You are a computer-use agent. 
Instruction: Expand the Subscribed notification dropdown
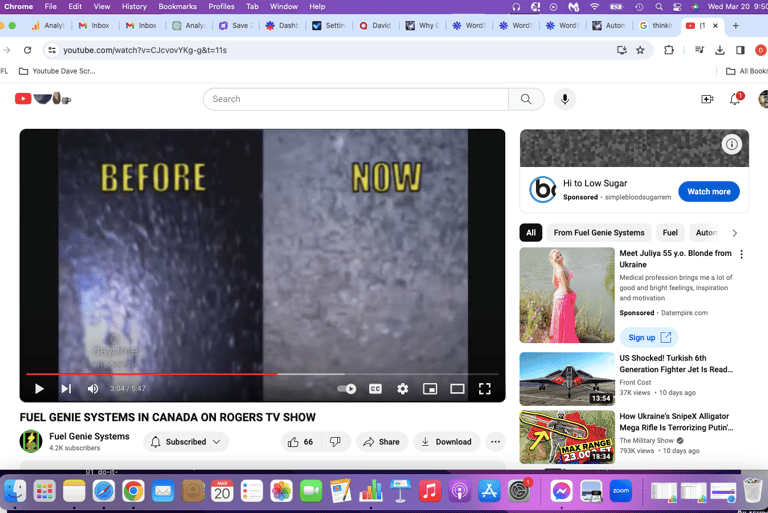point(186,442)
